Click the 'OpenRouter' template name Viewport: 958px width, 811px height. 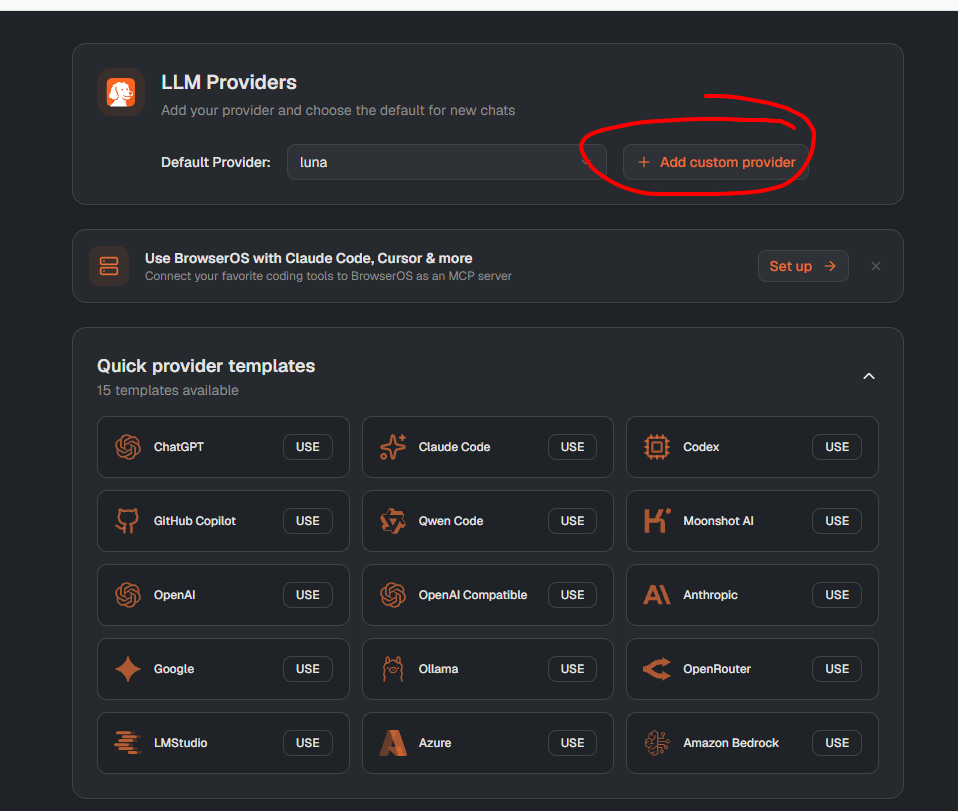pyautogui.click(x=717, y=669)
